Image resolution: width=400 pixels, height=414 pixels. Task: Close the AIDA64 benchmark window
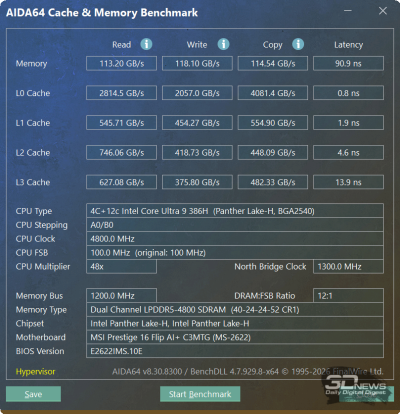click(383, 11)
